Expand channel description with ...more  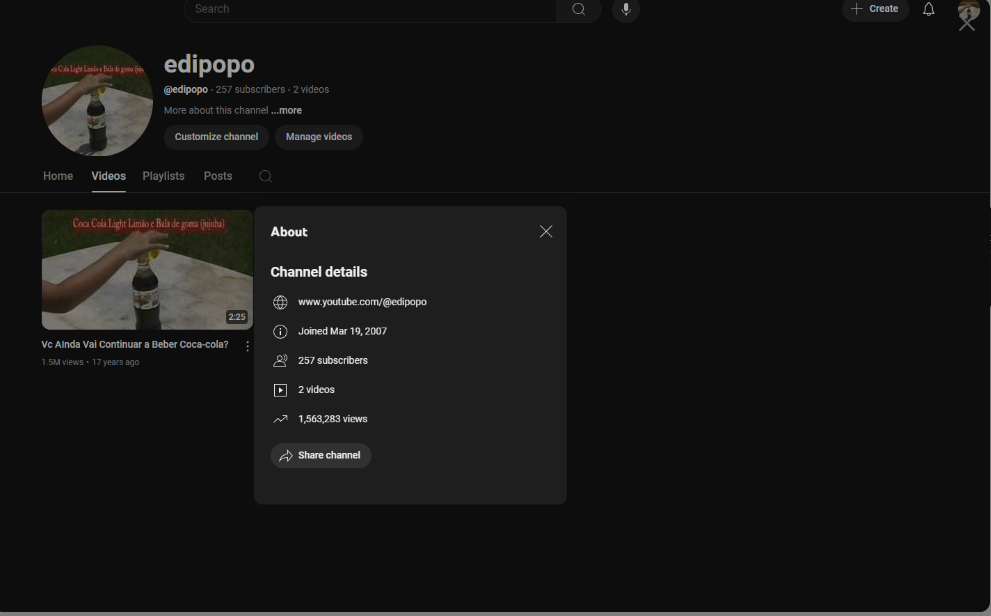point(286,111)
